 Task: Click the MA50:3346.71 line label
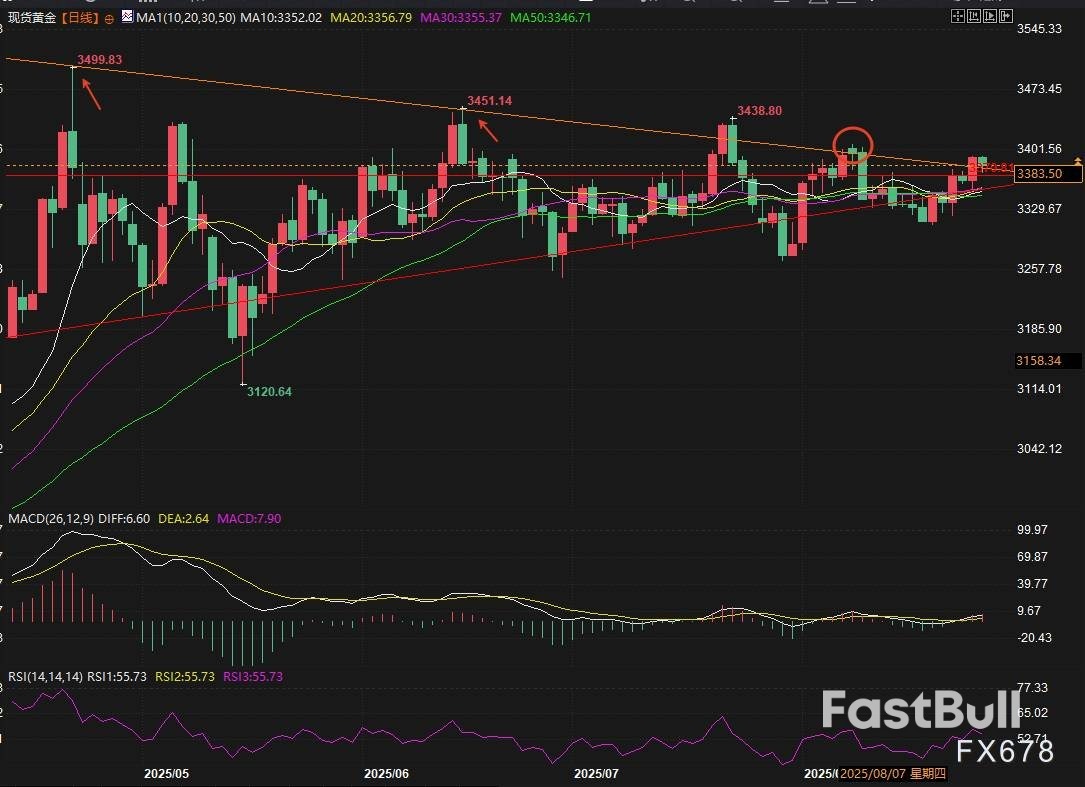(x=549, y=18)
